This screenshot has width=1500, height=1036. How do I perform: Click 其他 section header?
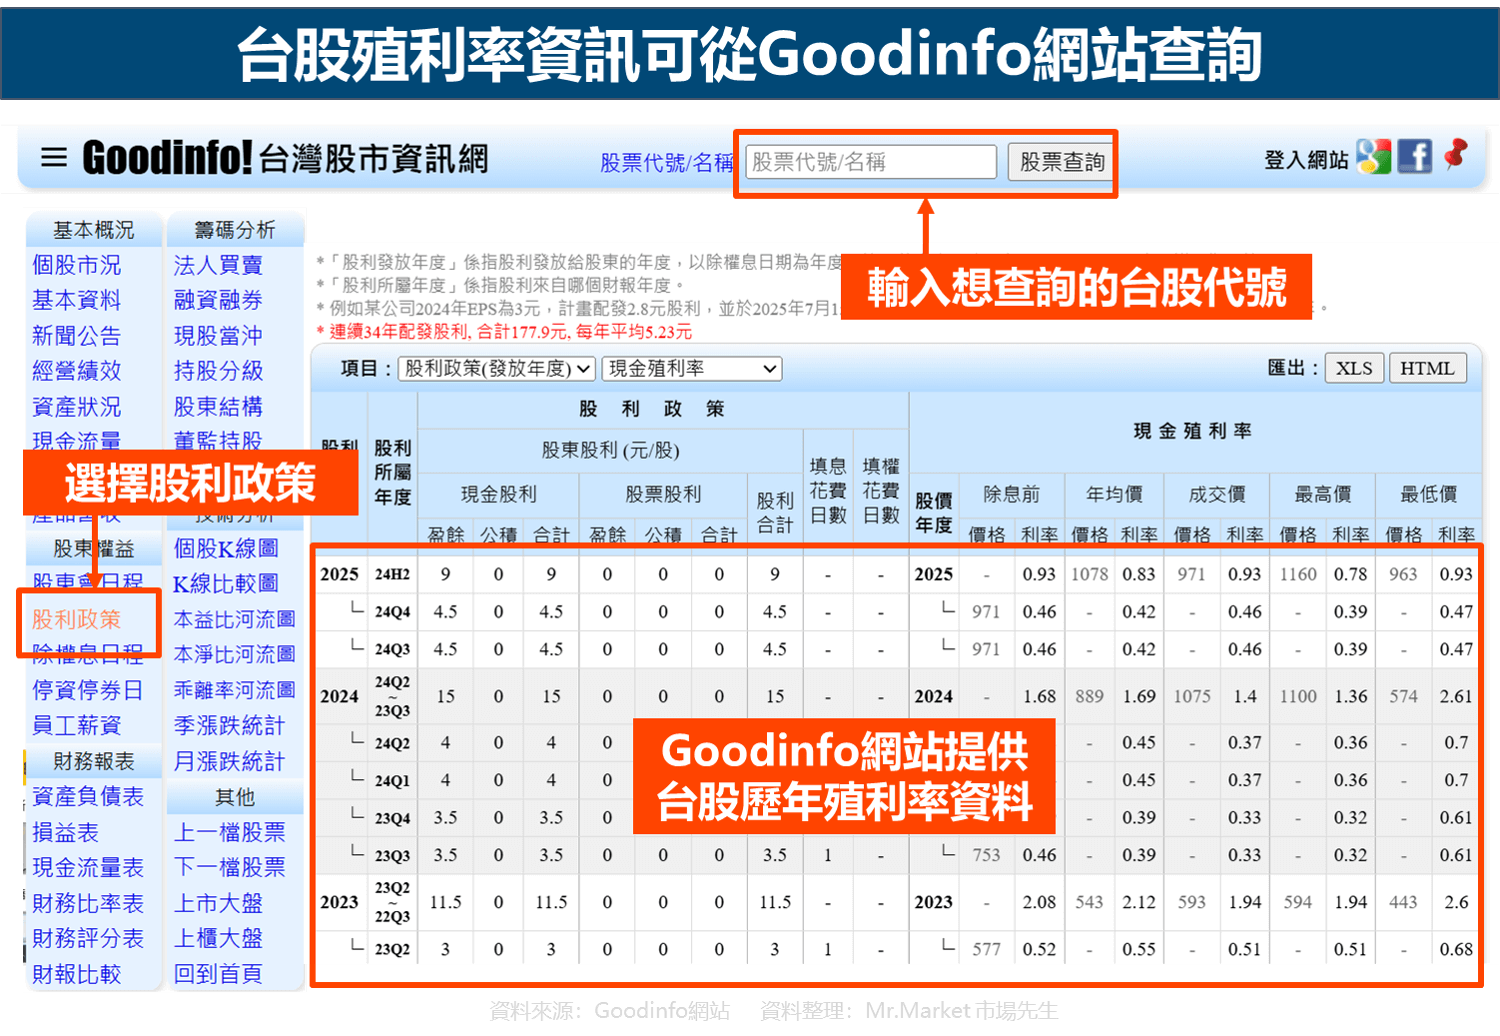(235, 797)
